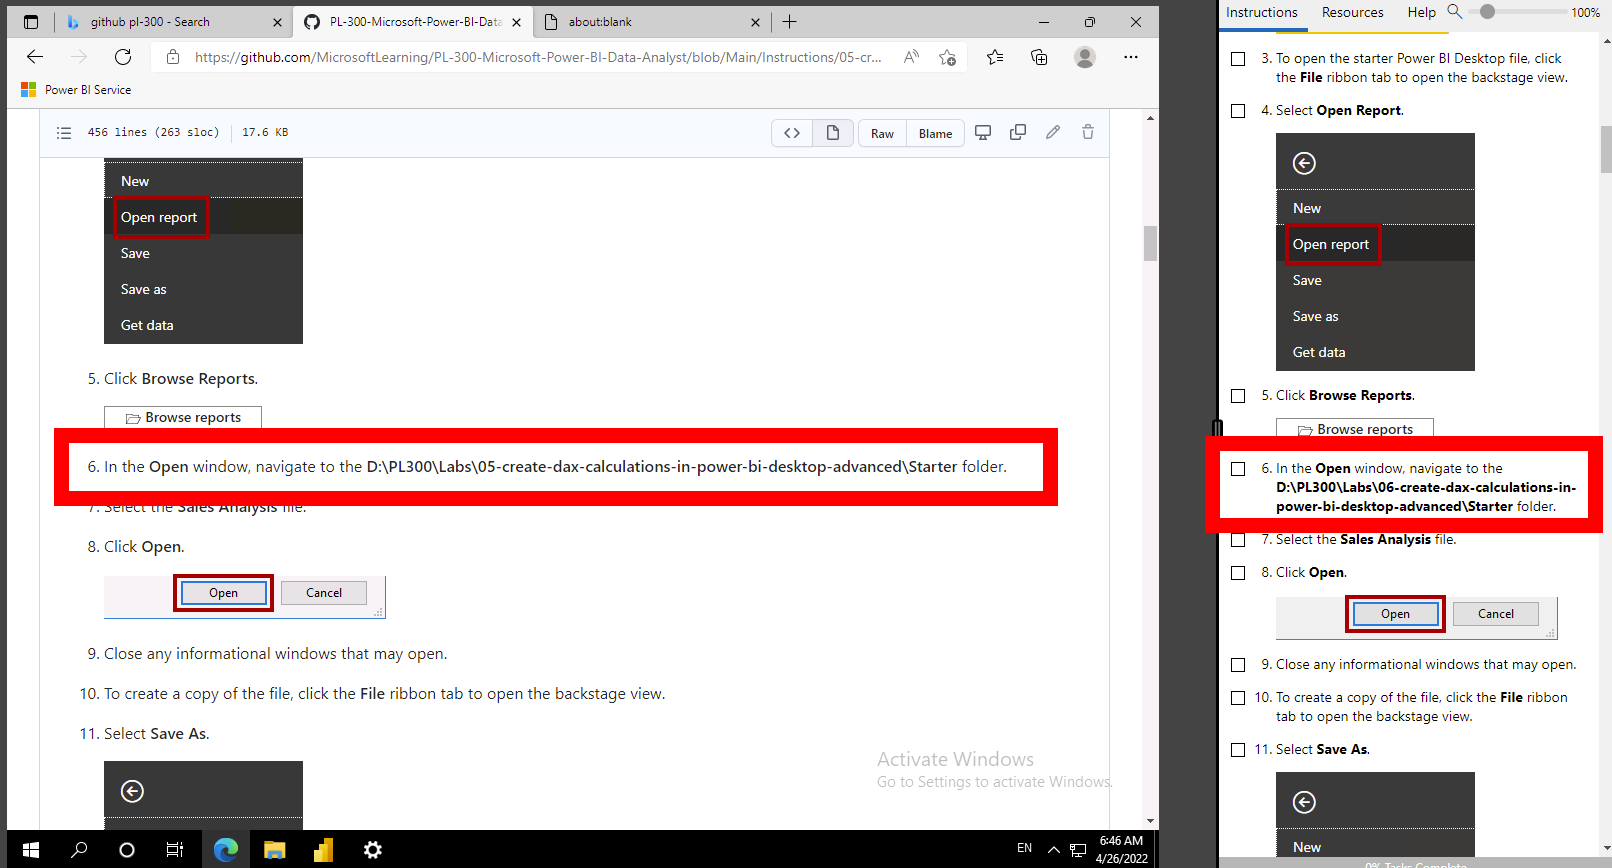Open the Power BI Service bookmark
Viewport: 1612px width, 868px height.
click(77, 90)
